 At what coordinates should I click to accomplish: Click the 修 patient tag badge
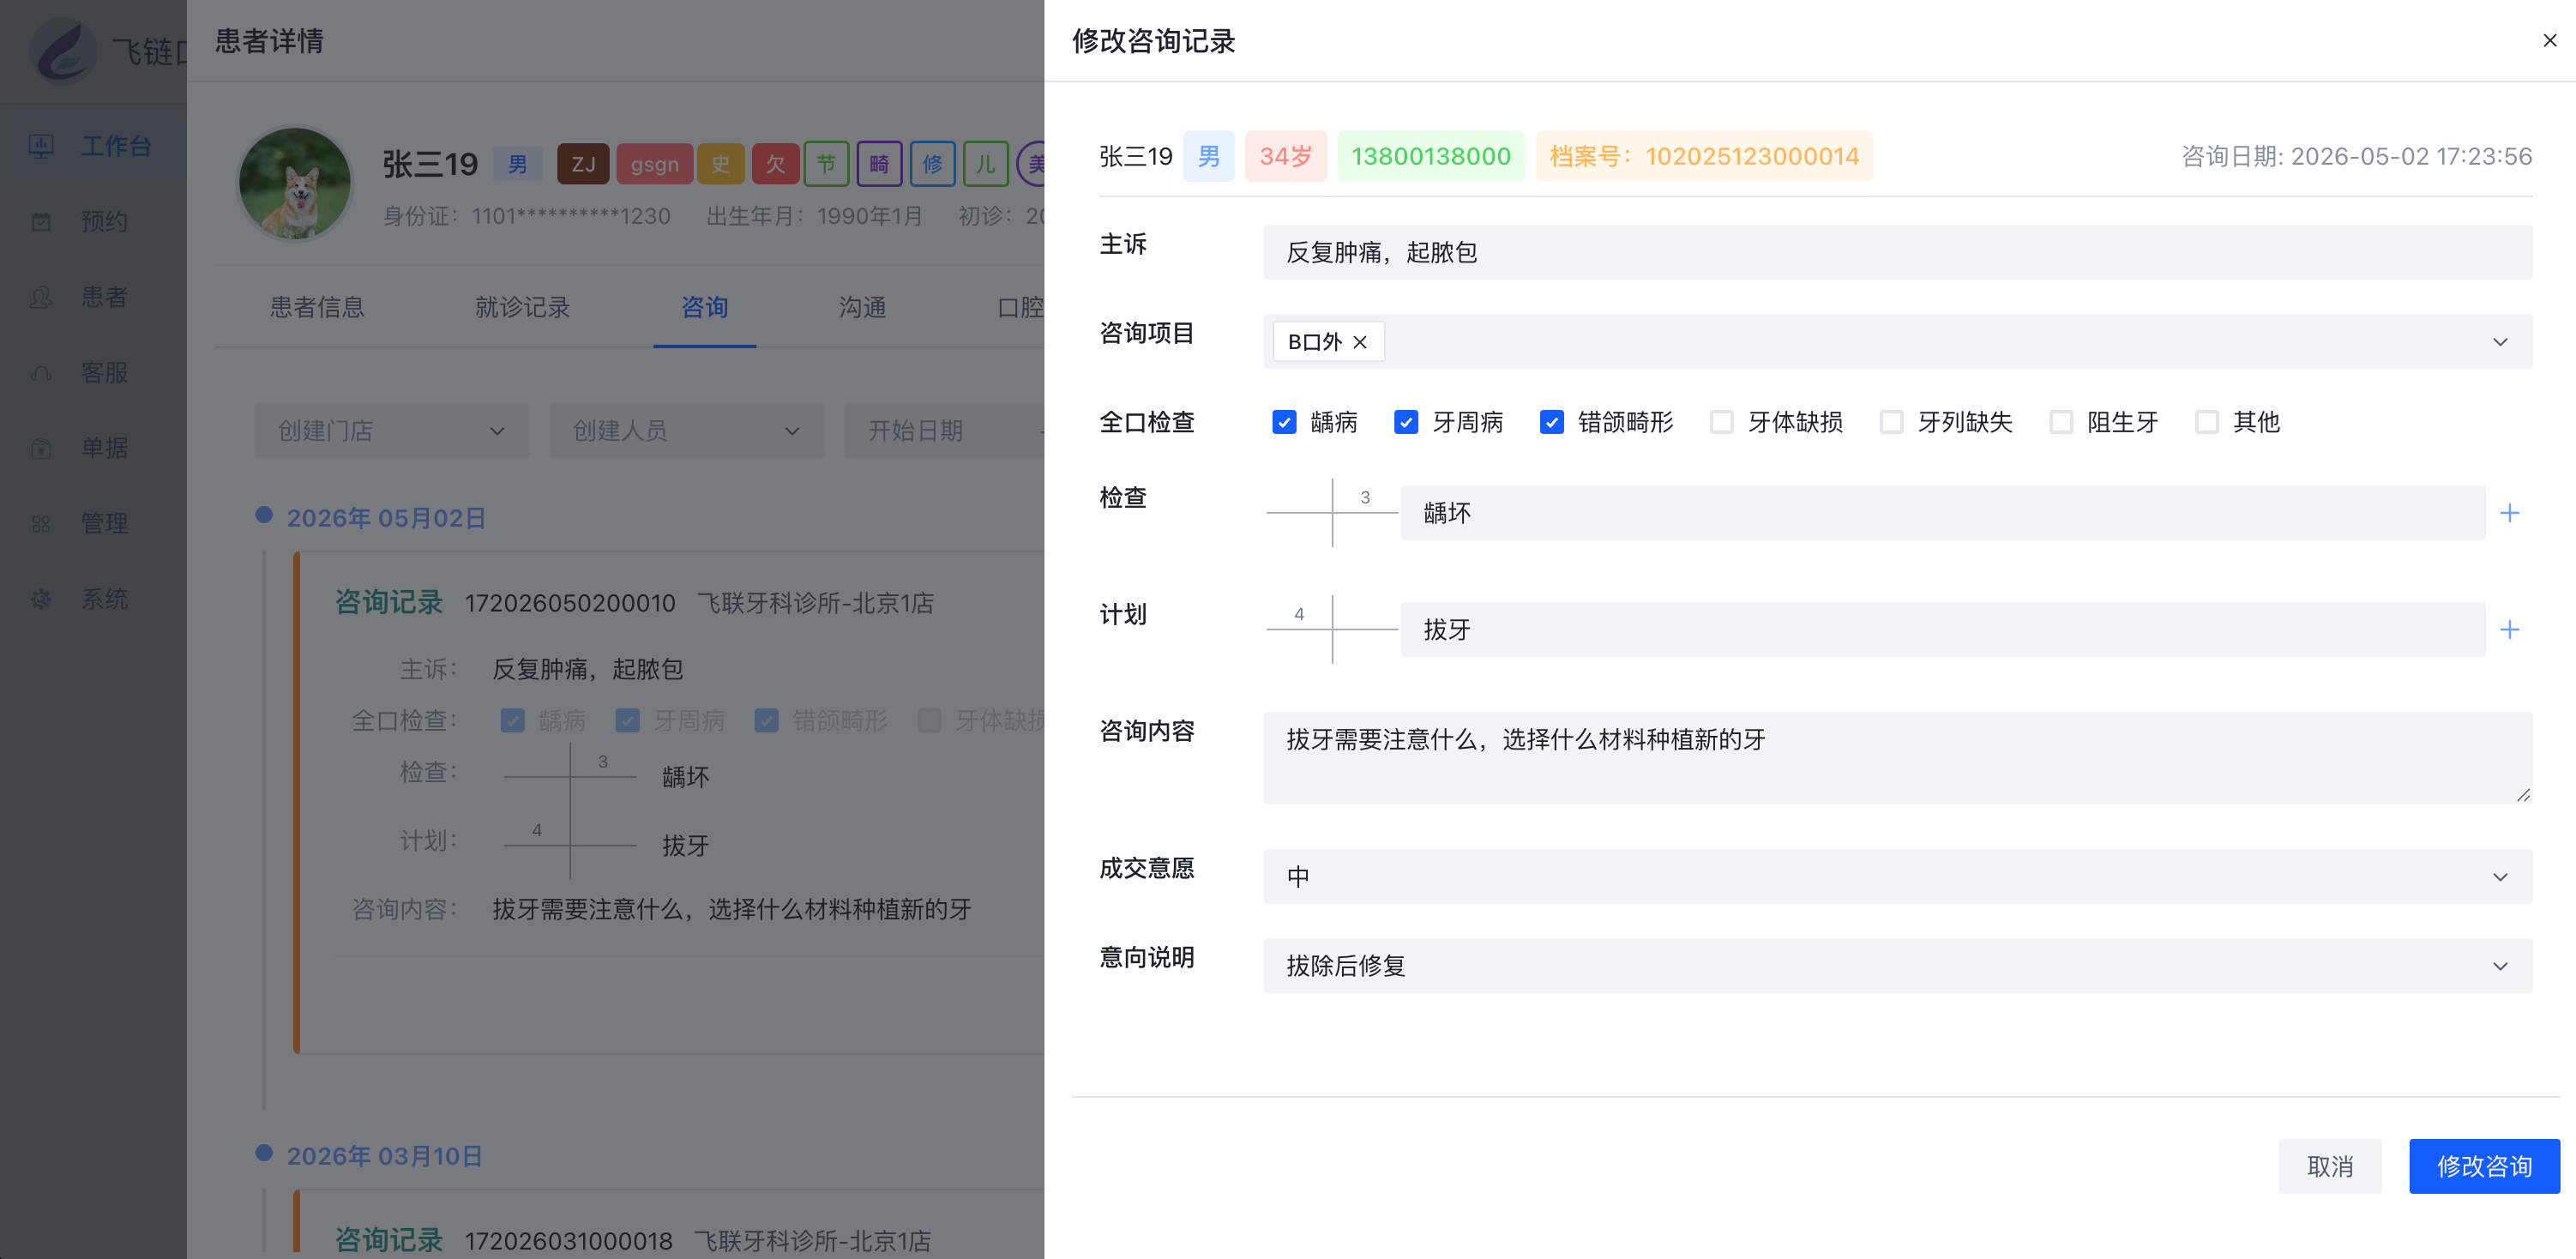pos(932,164)
